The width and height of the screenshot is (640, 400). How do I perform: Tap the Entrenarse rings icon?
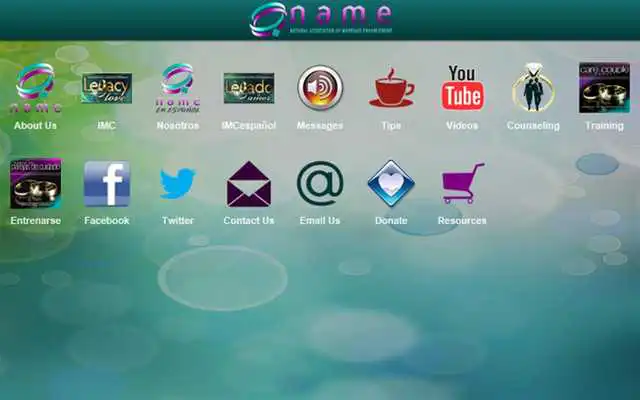(x=36, y=183)
